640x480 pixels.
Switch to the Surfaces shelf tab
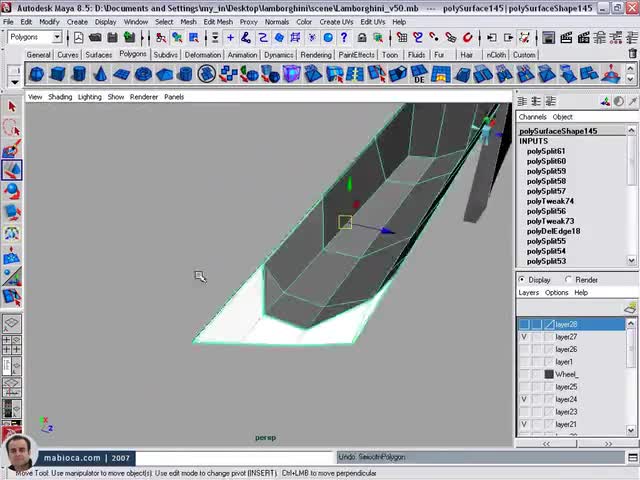[98, 55]
